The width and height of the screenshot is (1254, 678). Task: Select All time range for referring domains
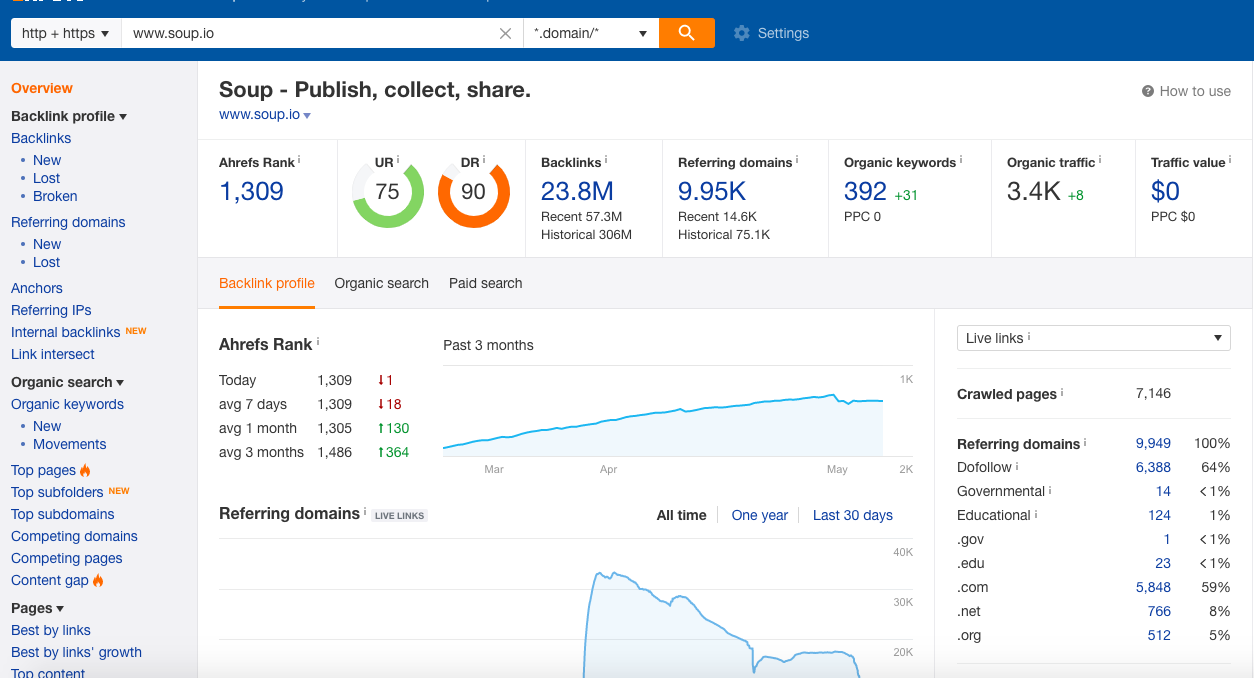click(x=681, y=515)
